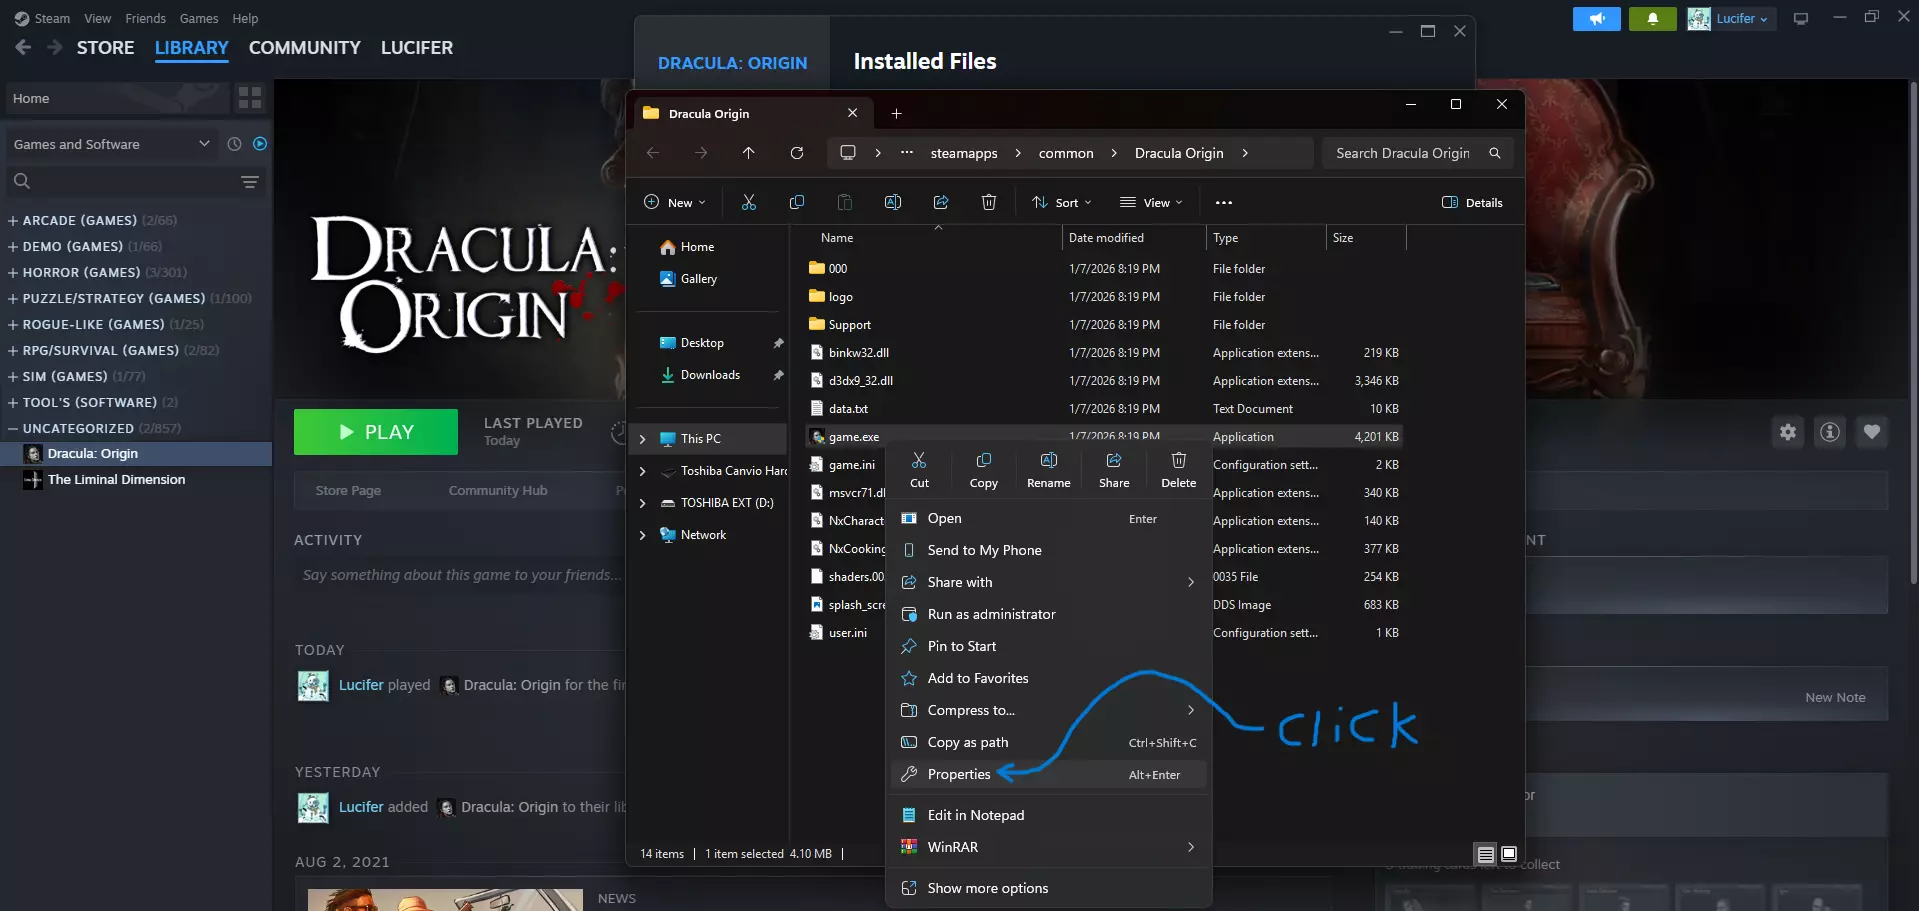Screen dimensions: 1919x911
Task: Launch Big Picture mode from the monitor icon
Action: (1801, 19)
